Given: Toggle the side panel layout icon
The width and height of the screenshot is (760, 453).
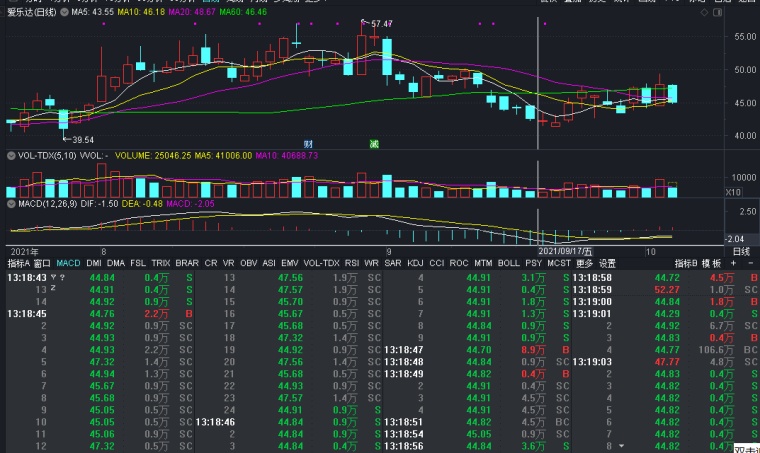Looking at the screenshot, I should (x=717, y=13).
